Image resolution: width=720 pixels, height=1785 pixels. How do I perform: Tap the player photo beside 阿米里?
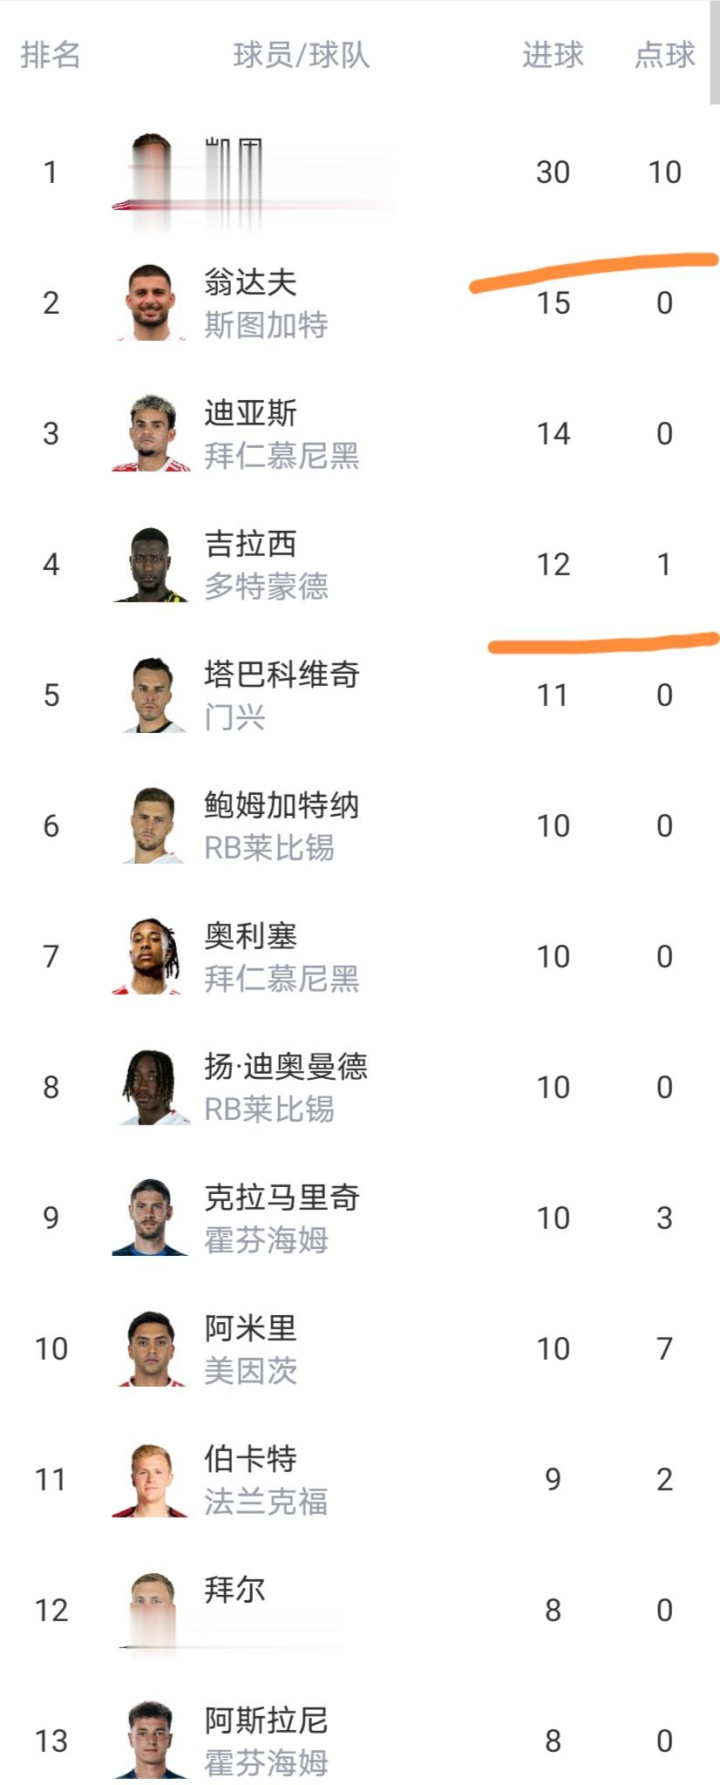click(x=151, y=1349)
